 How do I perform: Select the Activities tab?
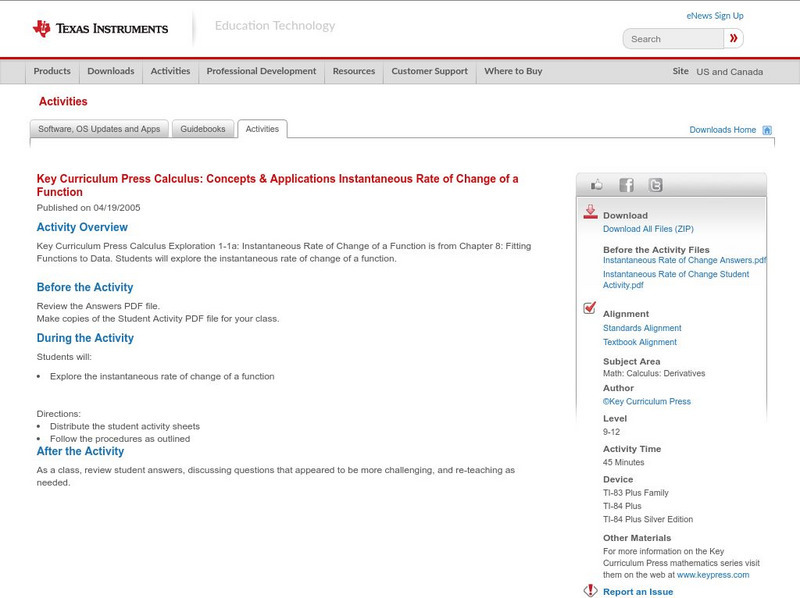[262, 129]
